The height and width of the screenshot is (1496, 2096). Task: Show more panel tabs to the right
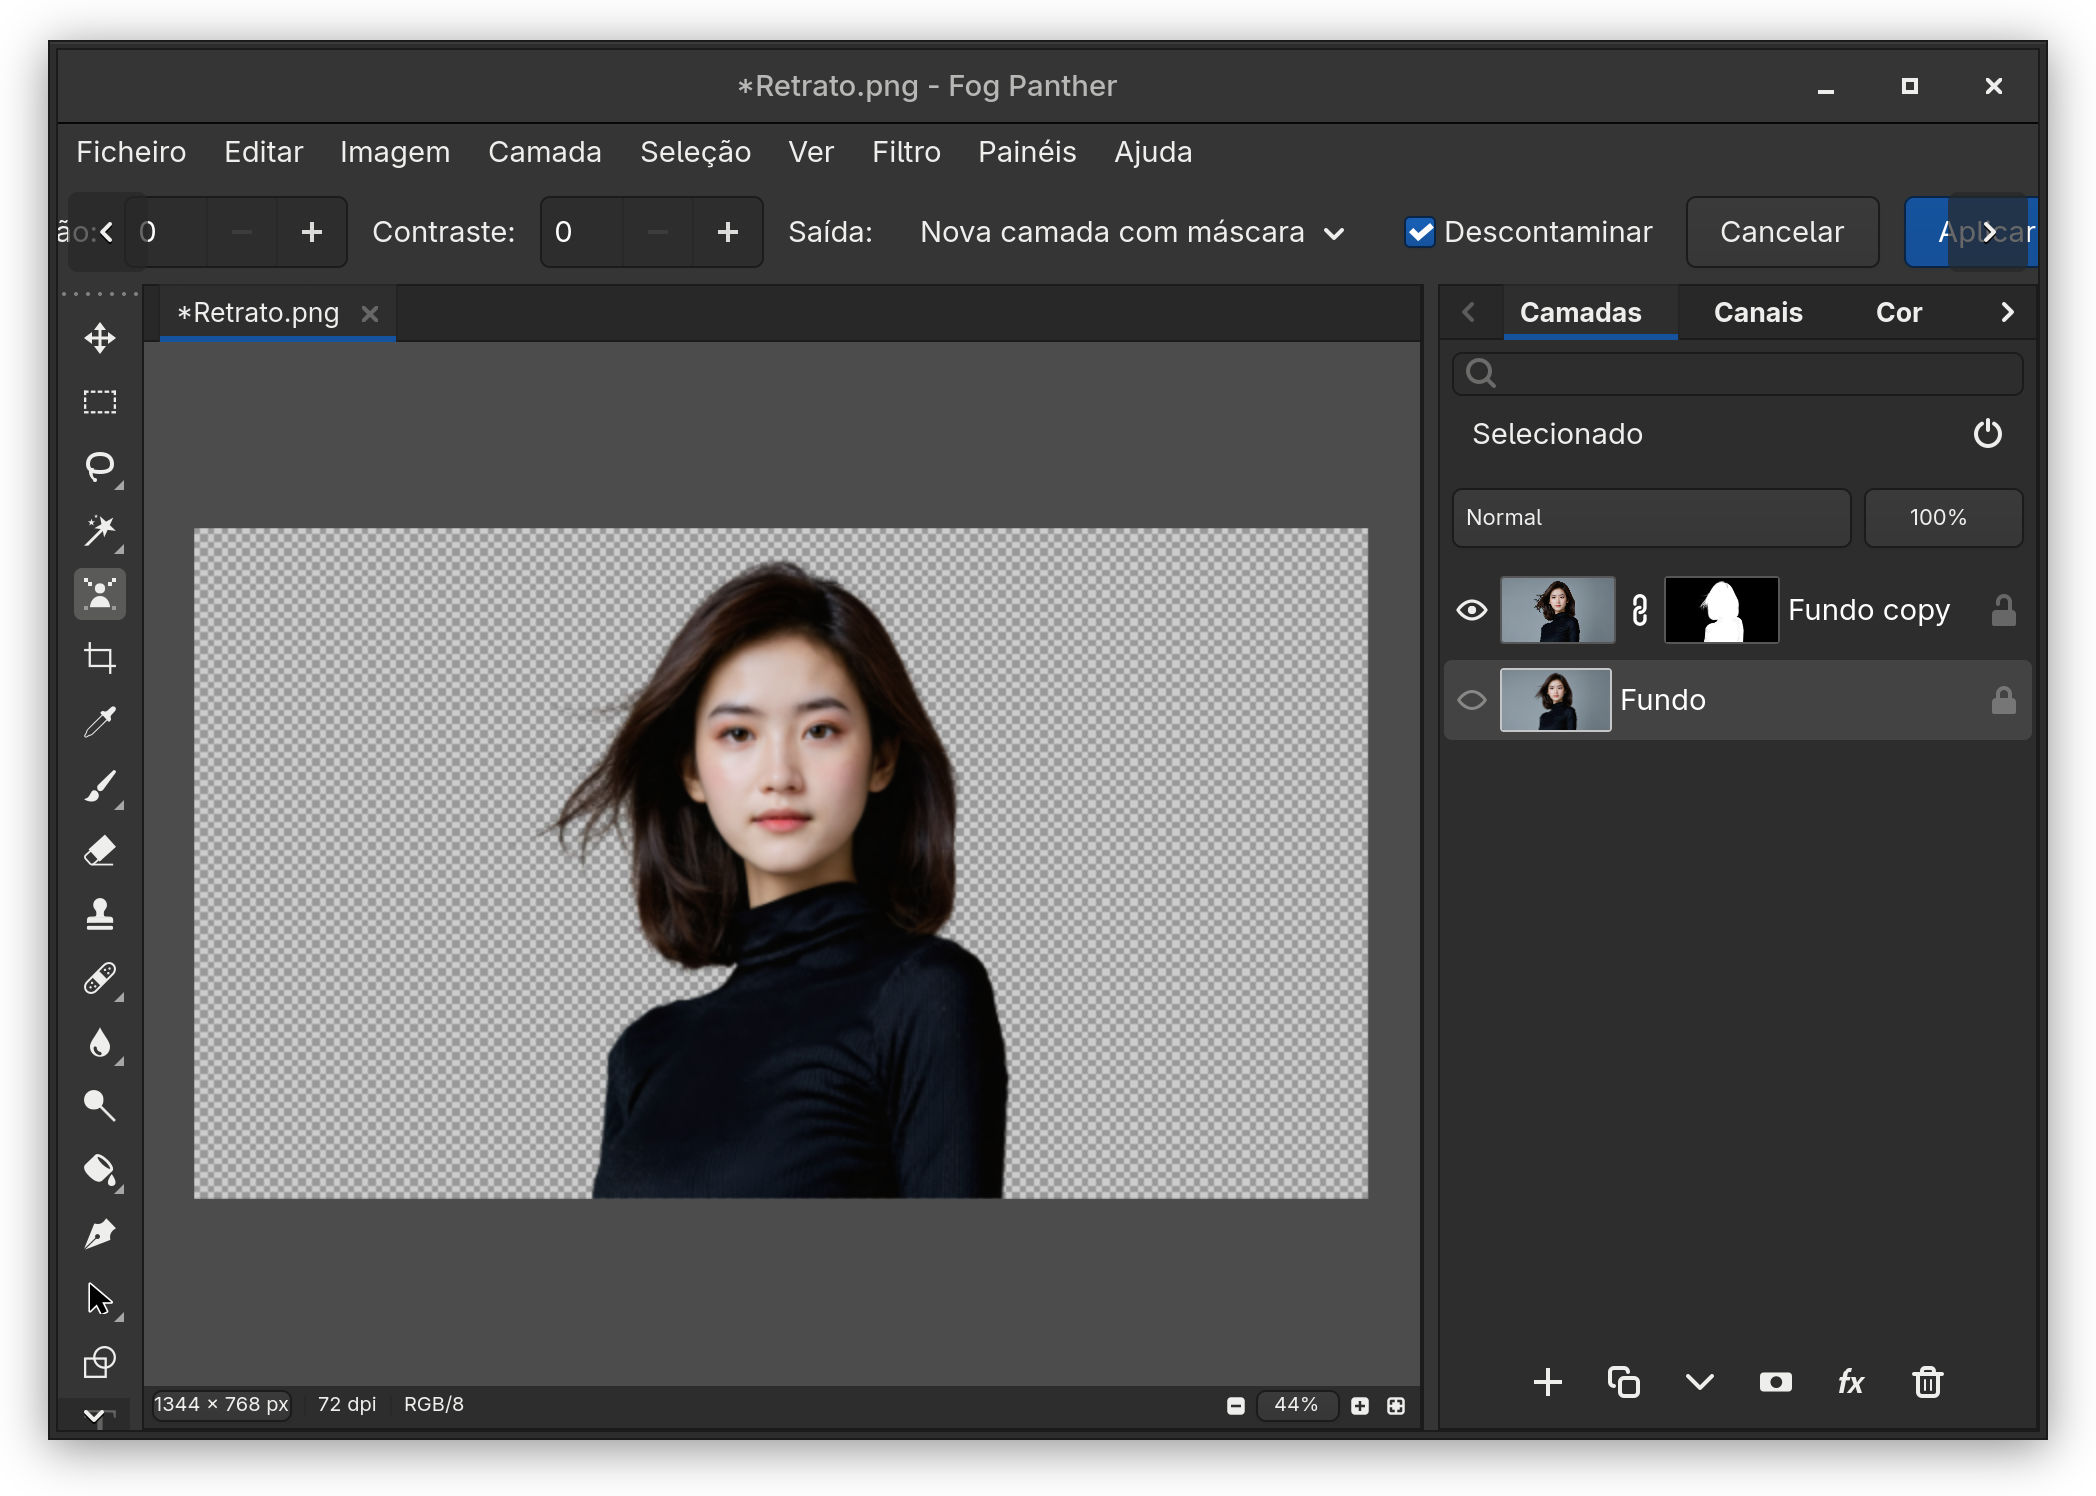(2007, 312)
